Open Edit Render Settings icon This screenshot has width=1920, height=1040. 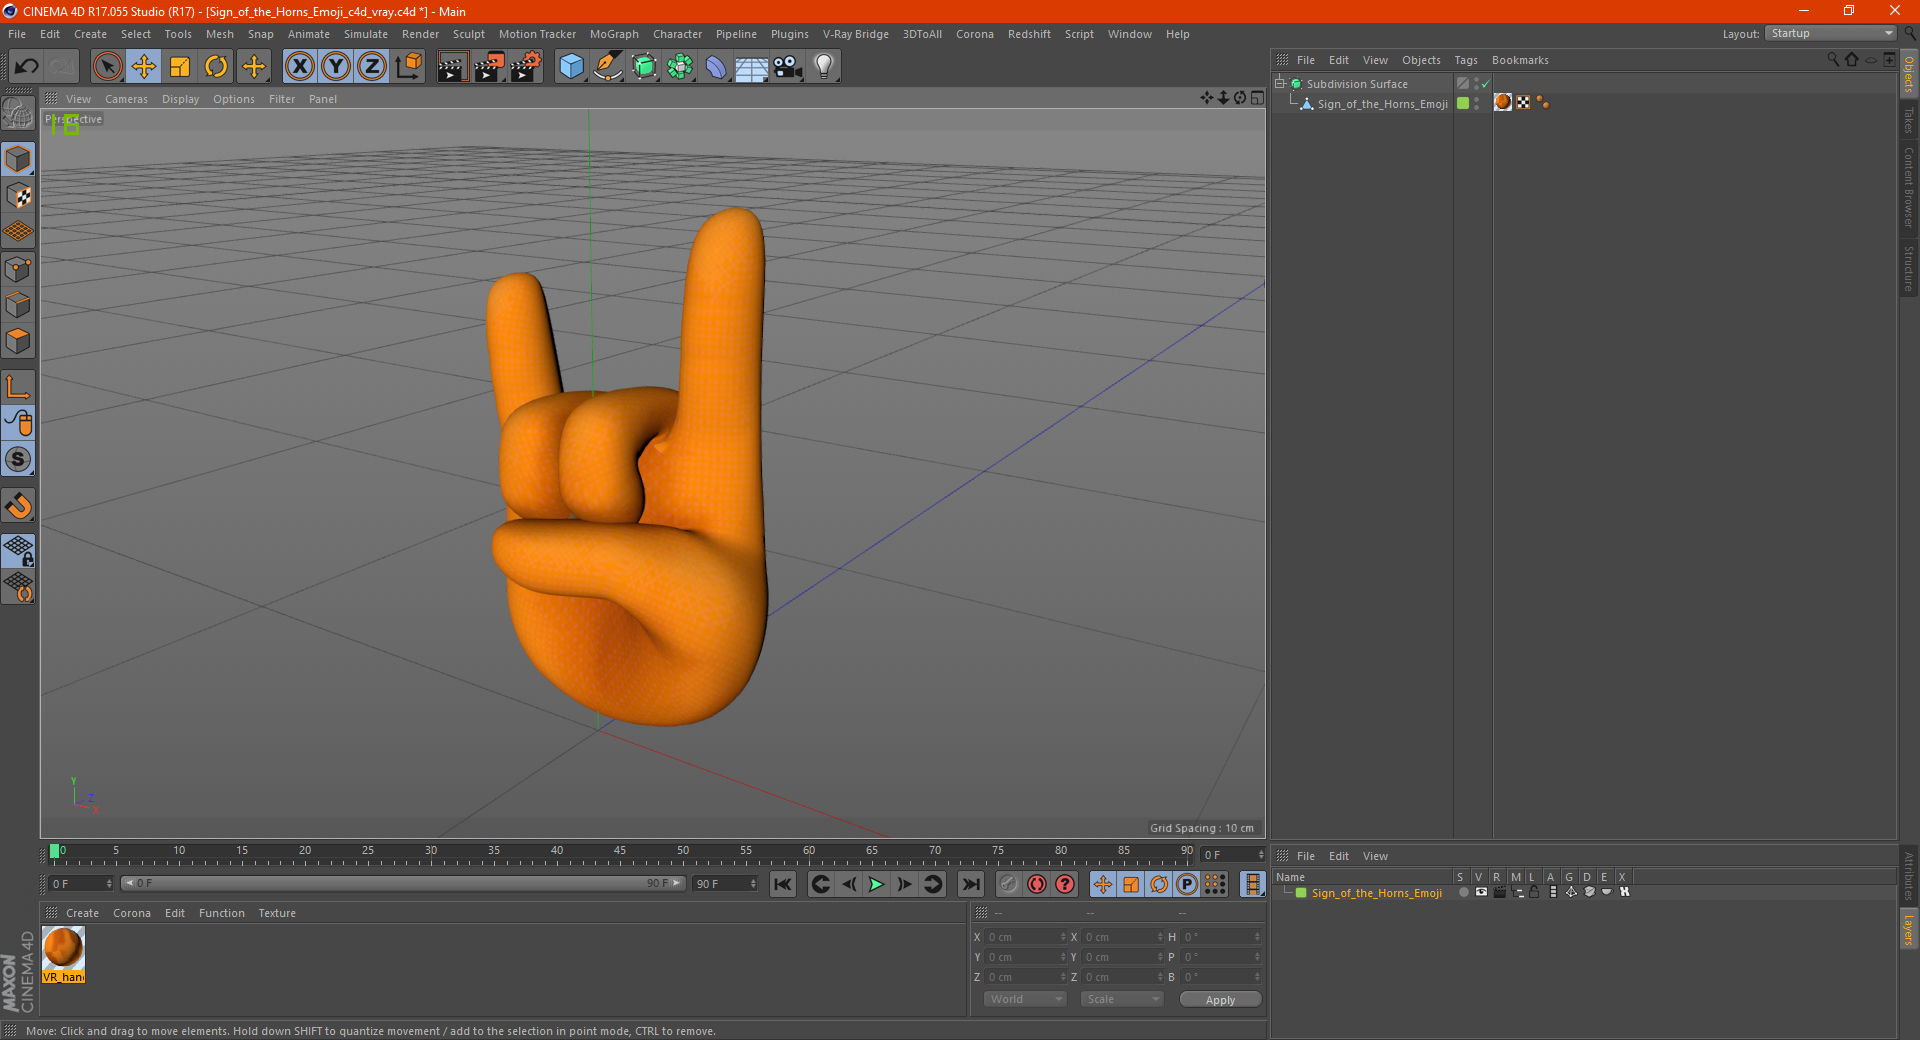pyautogui.click(x=526, y=67)
